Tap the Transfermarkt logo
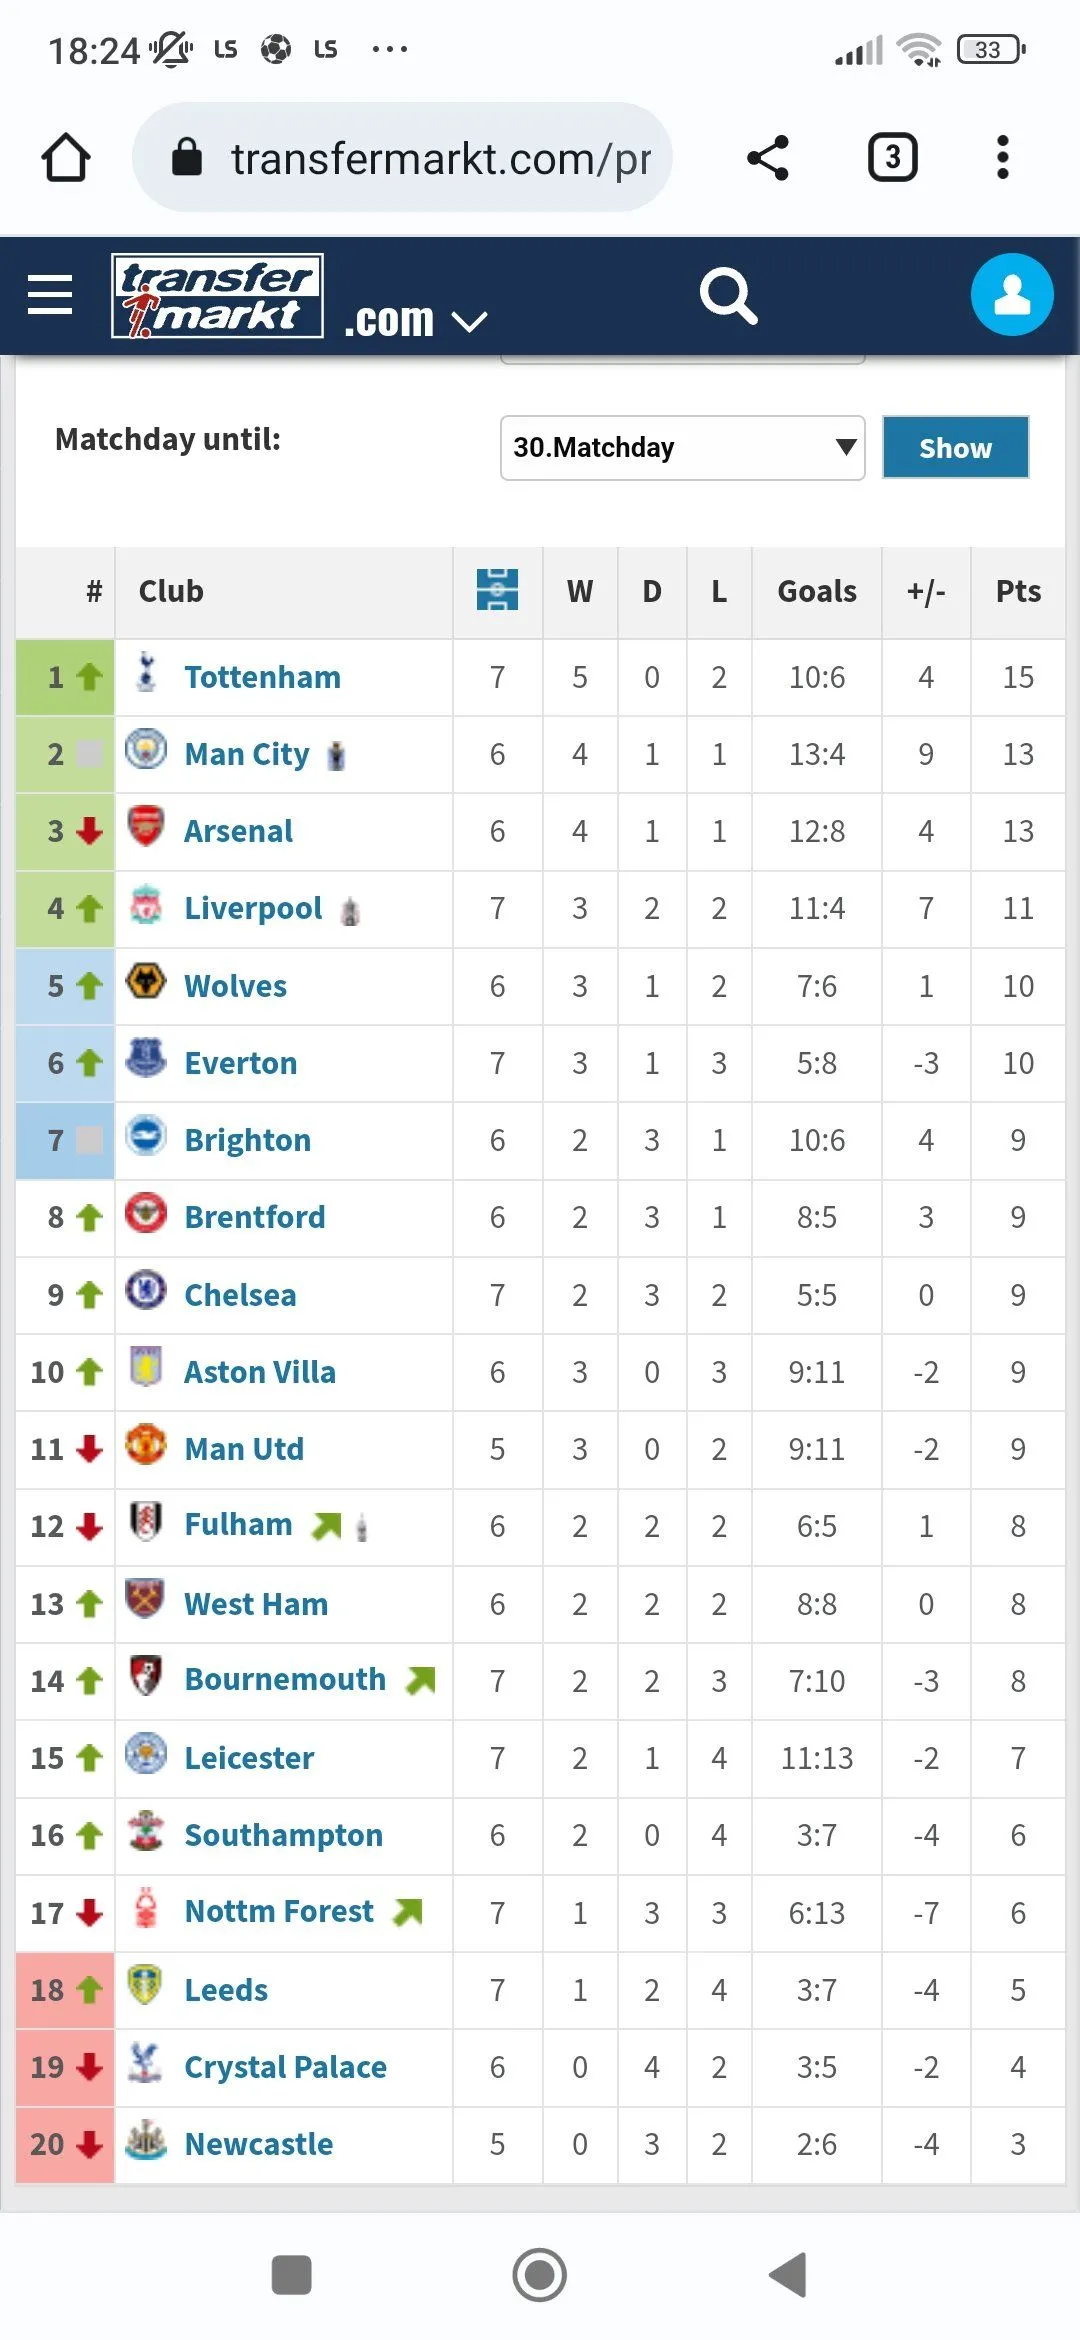The image size is (1080, 2340). tap(217, 296)
